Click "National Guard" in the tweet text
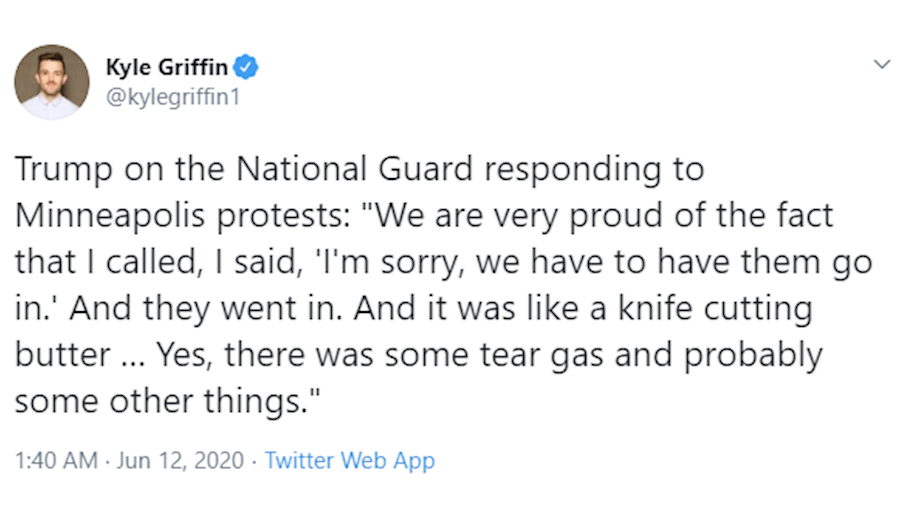The image size is (900, 520). [x=353, y=169]
